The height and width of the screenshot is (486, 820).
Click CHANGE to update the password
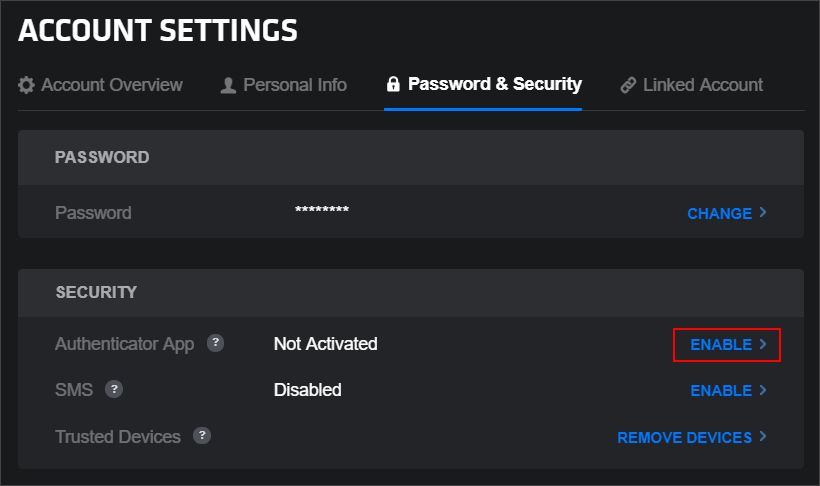pyautogui.click(x=719, y=213)
